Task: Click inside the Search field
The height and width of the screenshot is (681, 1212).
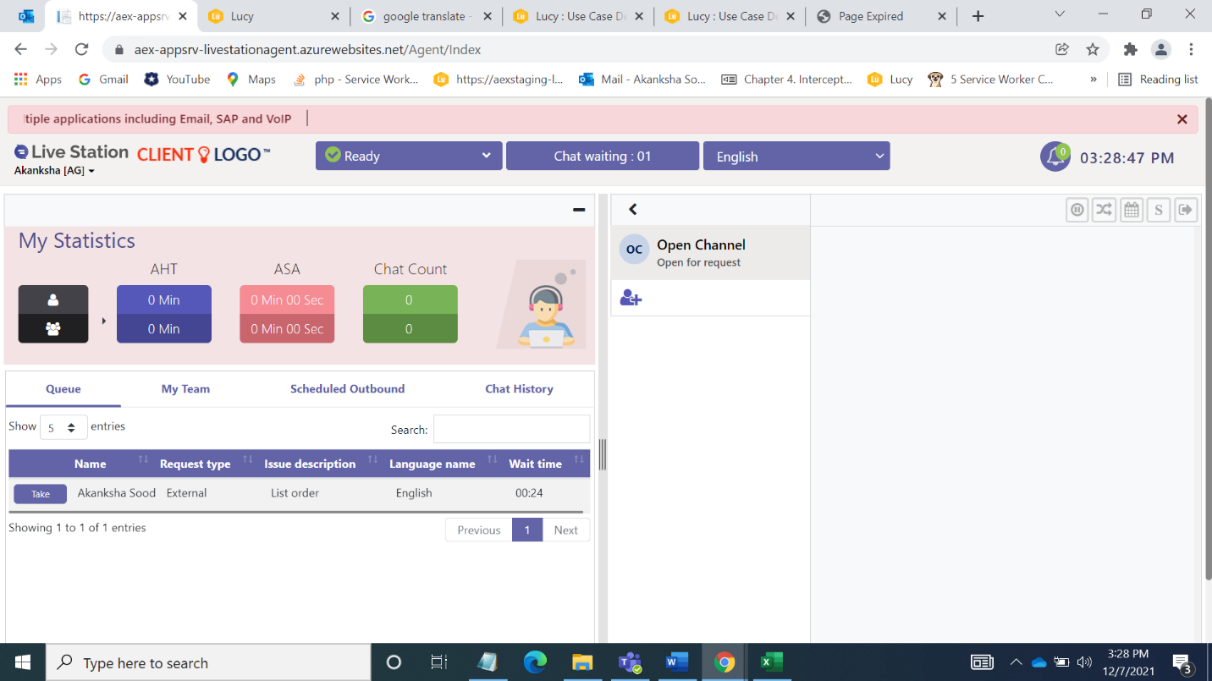Action: click(511, 428)
